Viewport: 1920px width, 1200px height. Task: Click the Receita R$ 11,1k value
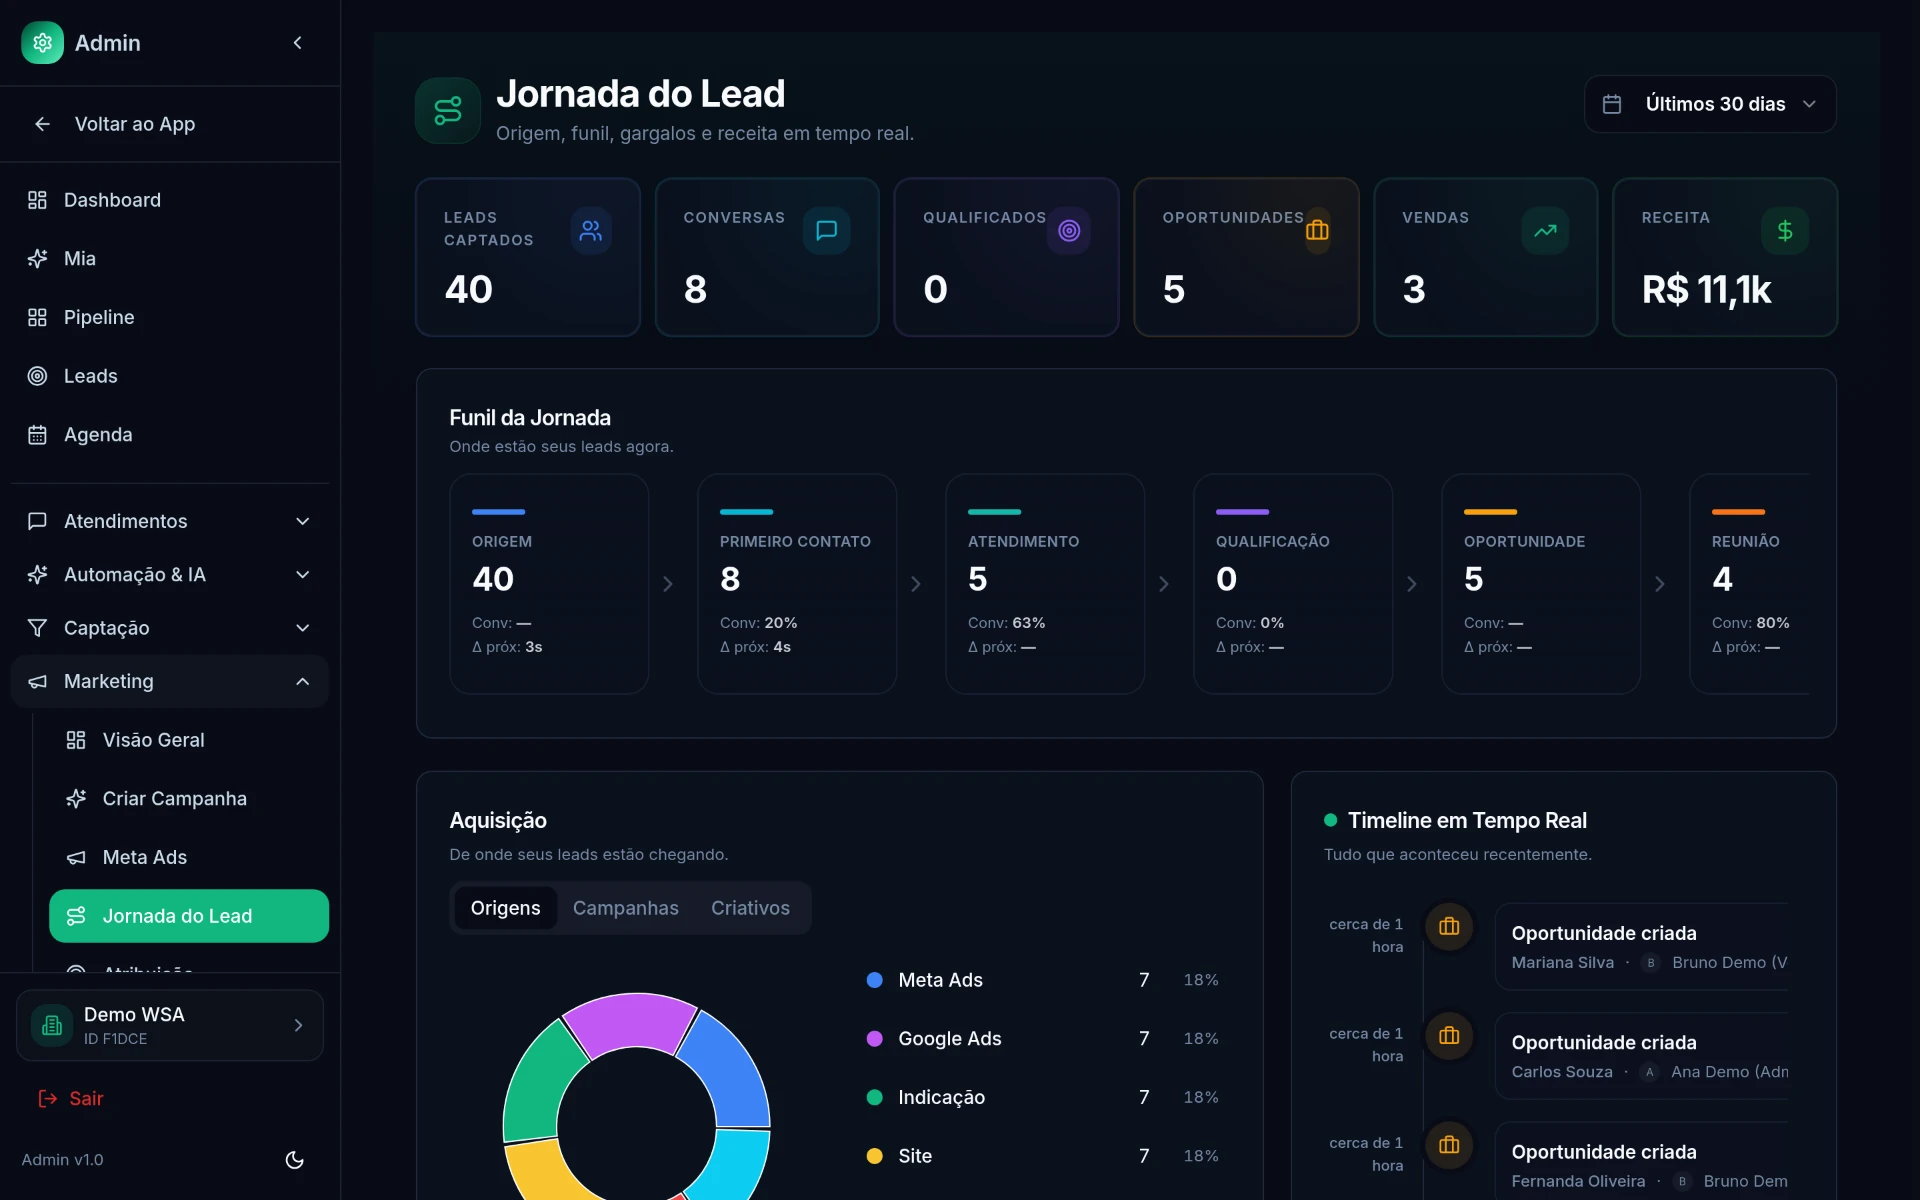[1706, 290]
